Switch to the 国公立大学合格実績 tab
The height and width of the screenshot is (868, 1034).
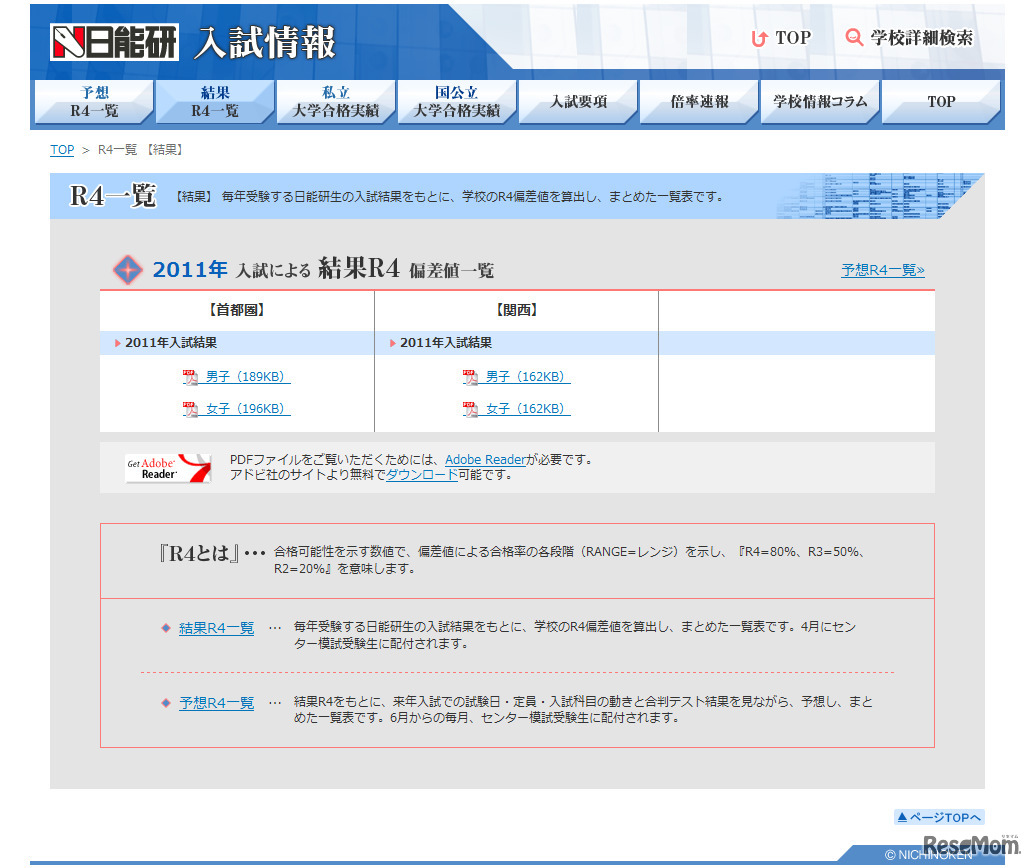457,102
